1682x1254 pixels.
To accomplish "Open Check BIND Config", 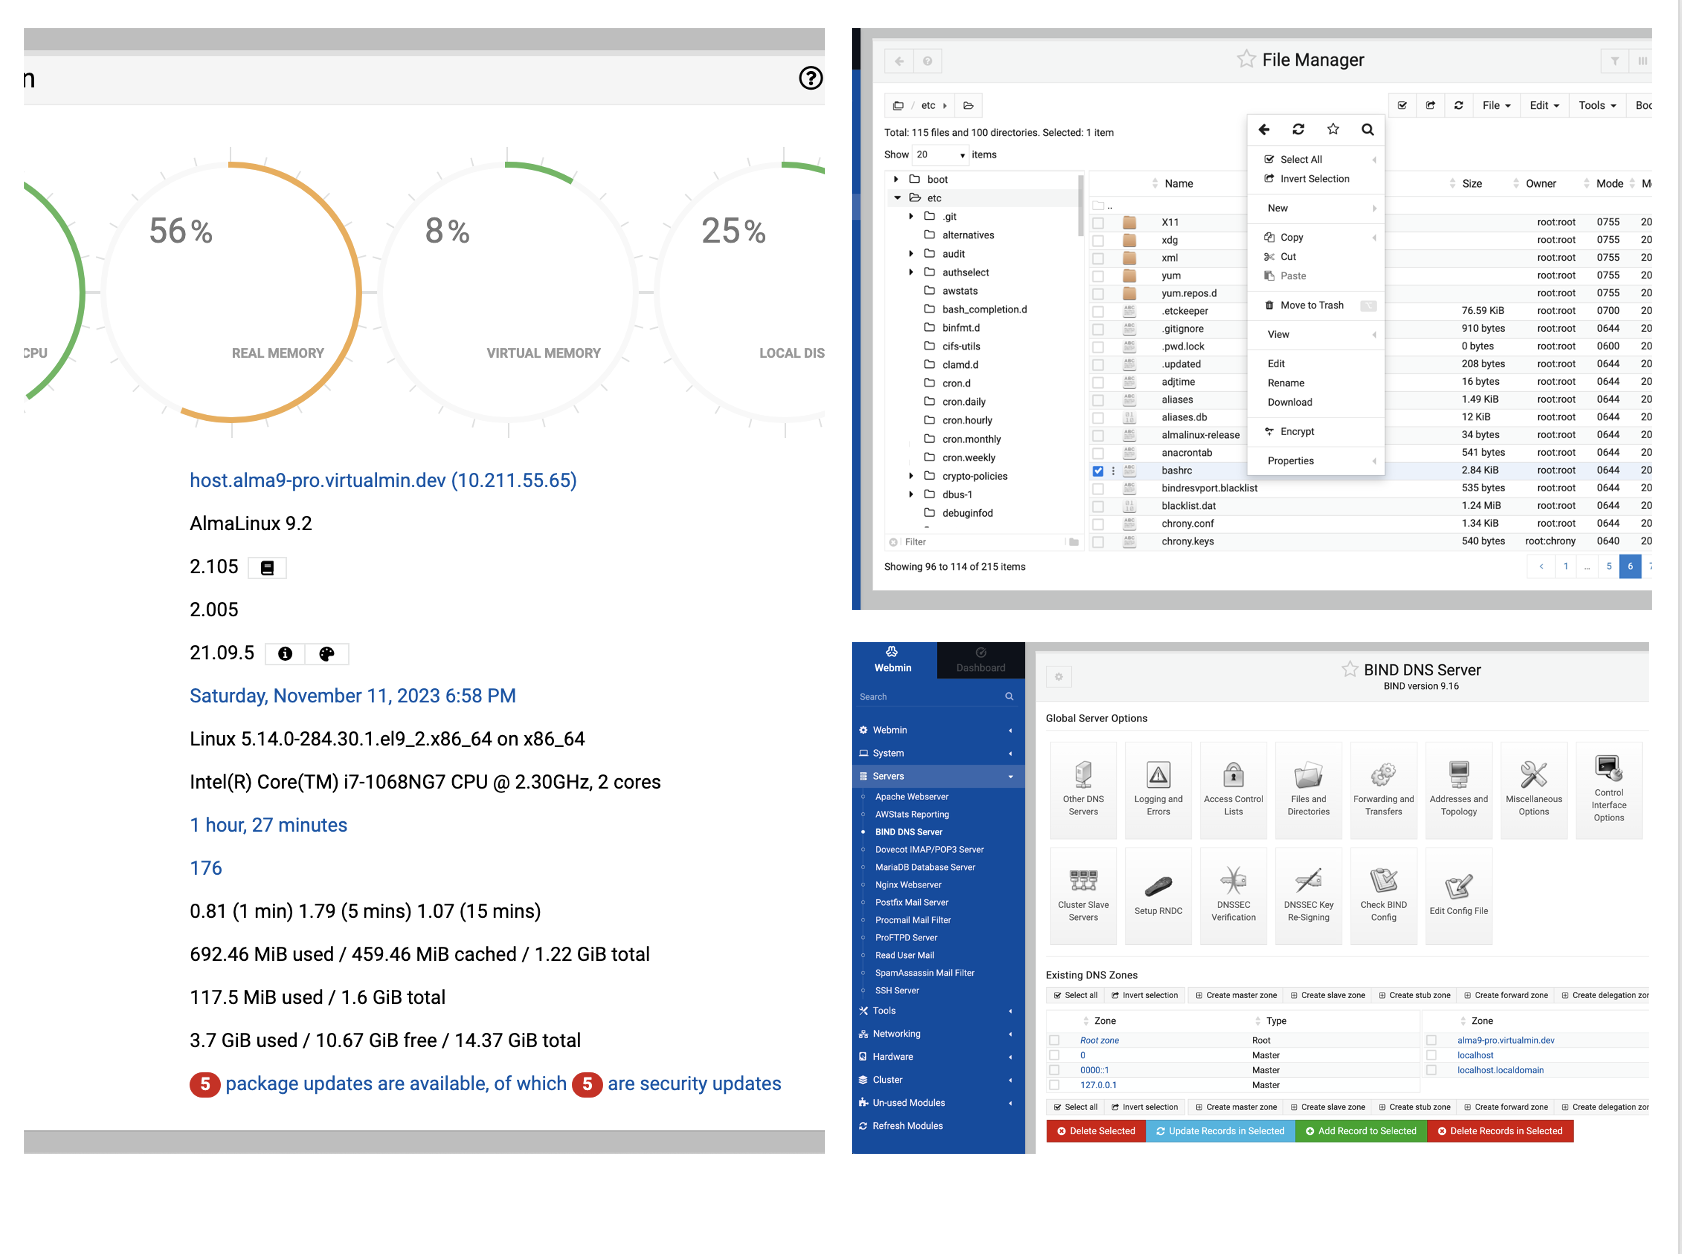I will [x=1383, y=893].
